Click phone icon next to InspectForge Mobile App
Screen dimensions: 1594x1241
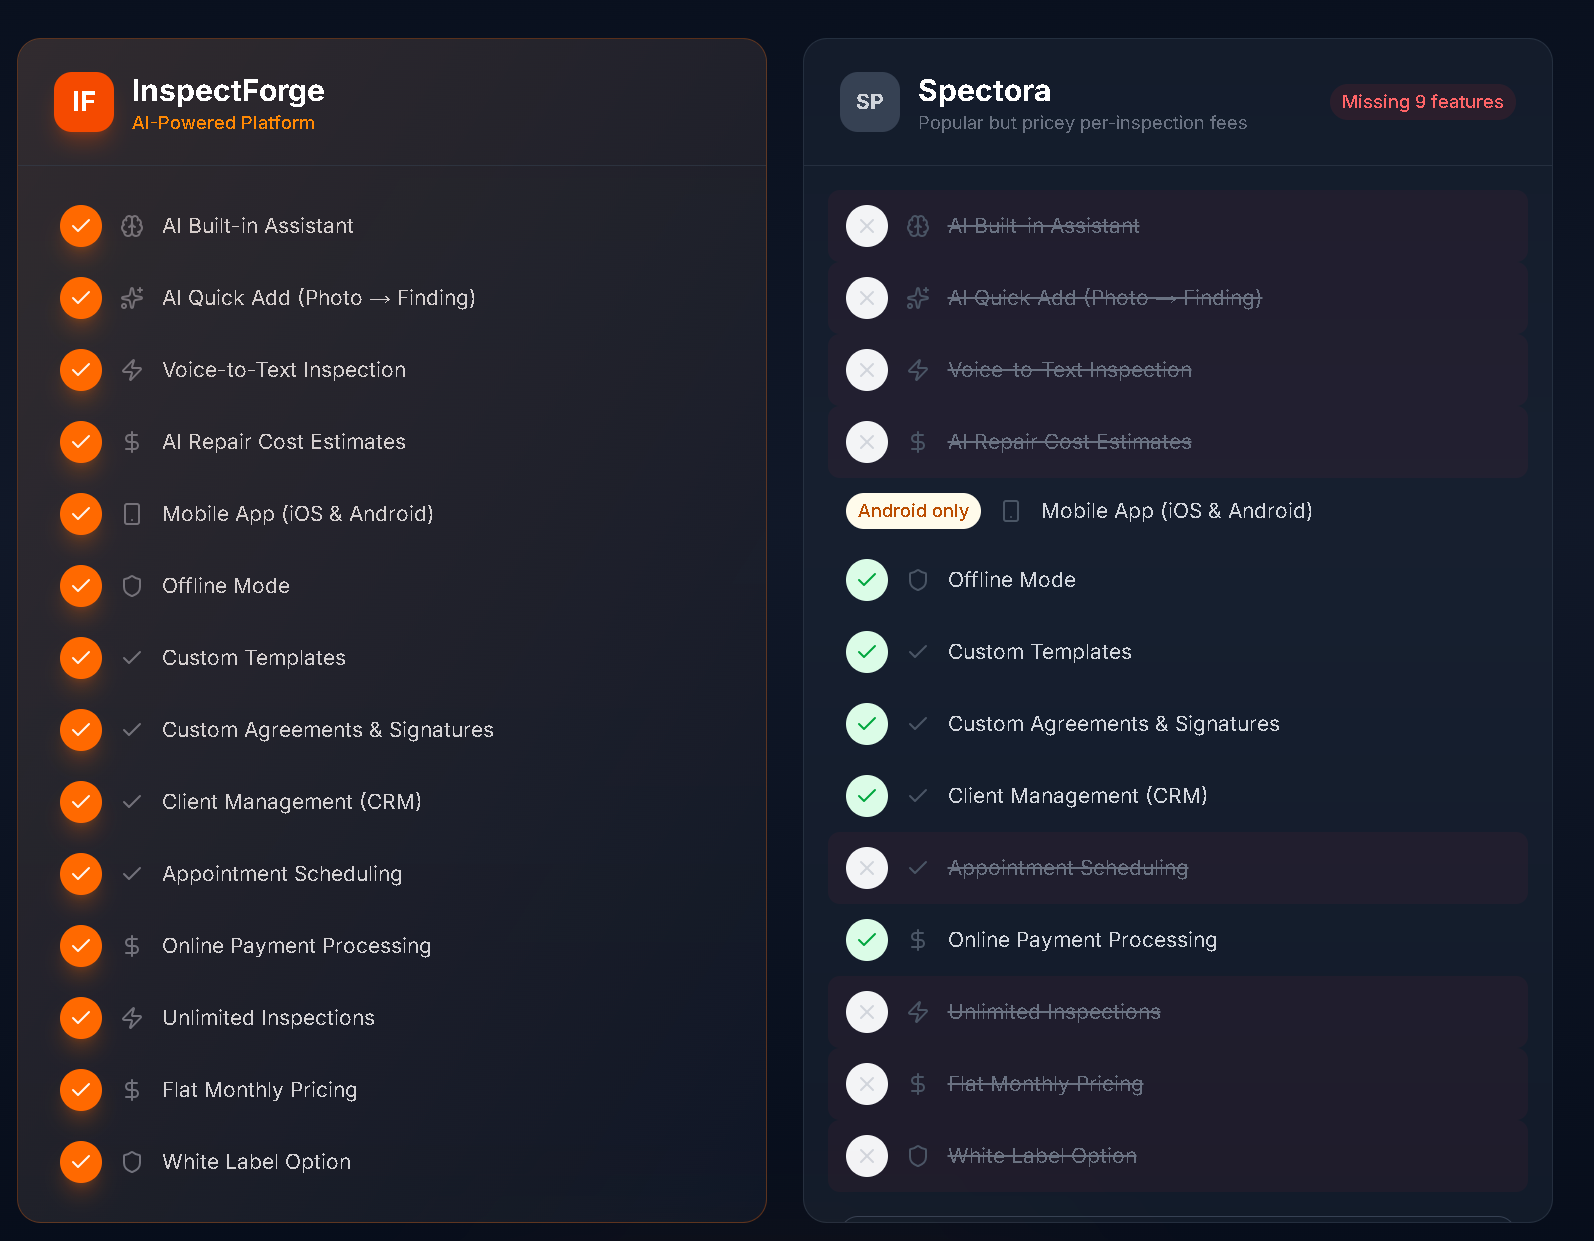[x=132, y=514]
